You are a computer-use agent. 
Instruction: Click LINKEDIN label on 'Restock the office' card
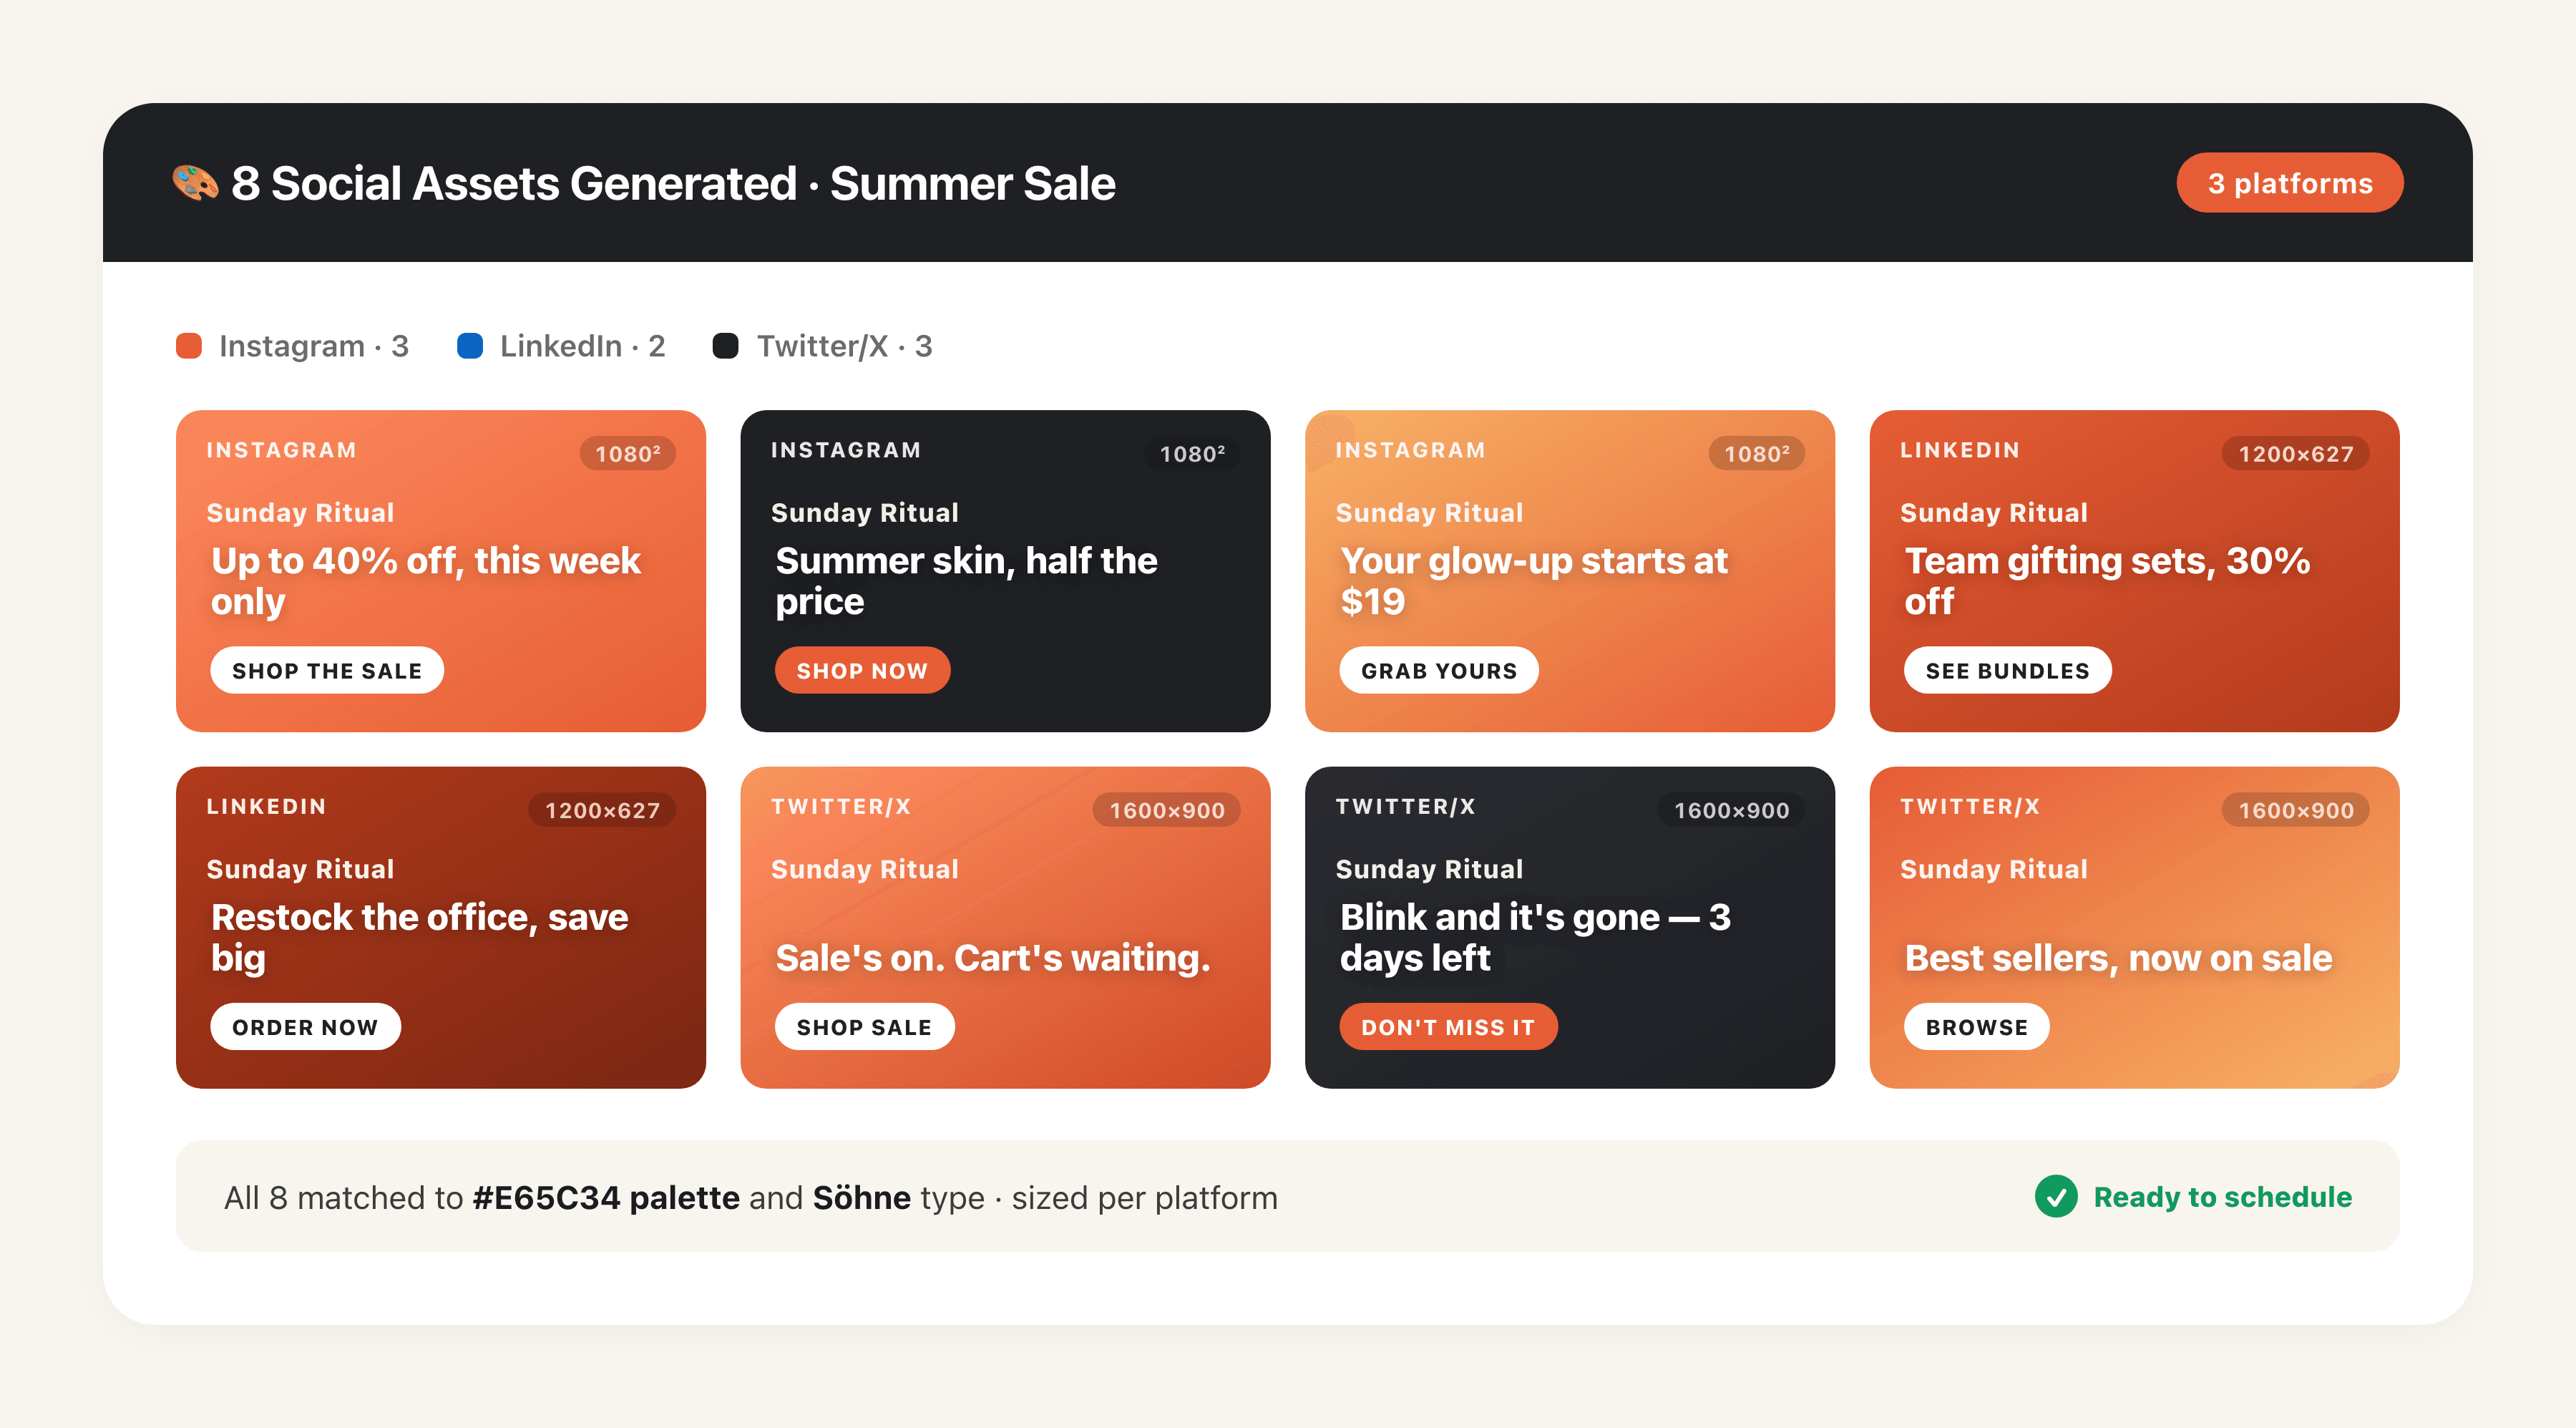click(266, 806)
